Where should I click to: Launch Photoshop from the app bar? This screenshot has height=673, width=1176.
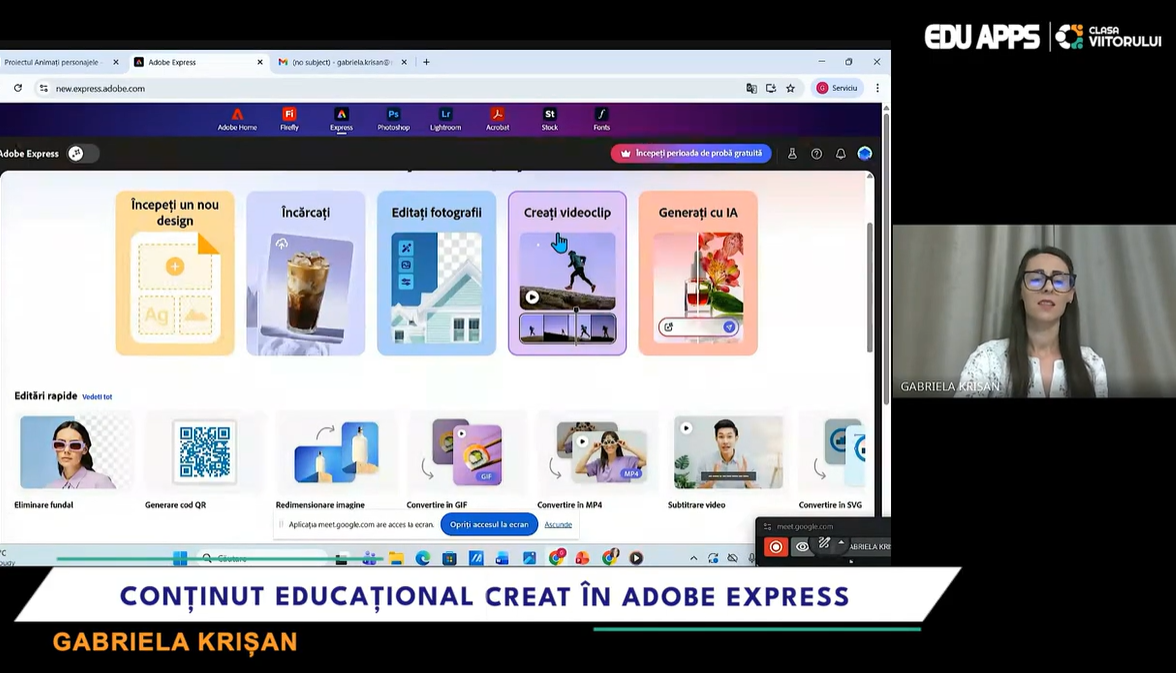click(393, 119)
